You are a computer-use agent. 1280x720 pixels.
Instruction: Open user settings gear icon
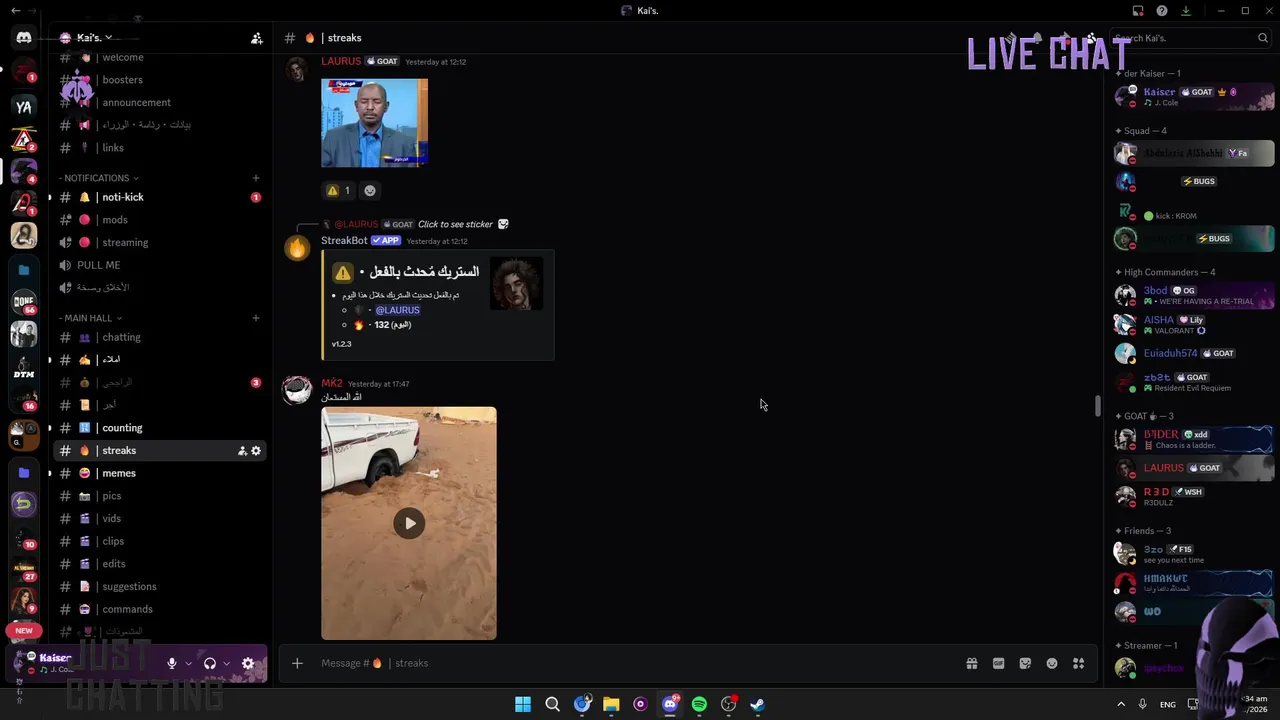[248, 663]
